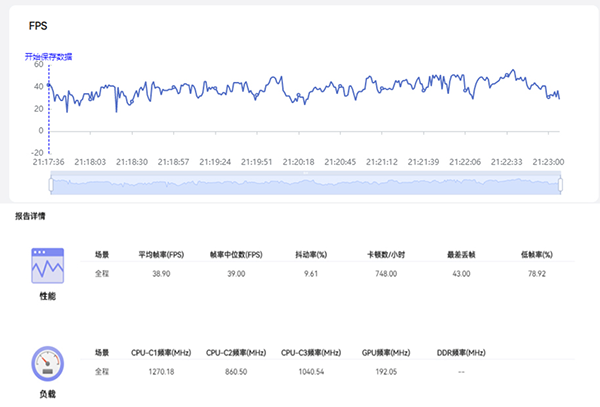This screenshot has height=407, width=600.
Task: Select the 748.00 stutter count value
Action: tap(387, 272)
